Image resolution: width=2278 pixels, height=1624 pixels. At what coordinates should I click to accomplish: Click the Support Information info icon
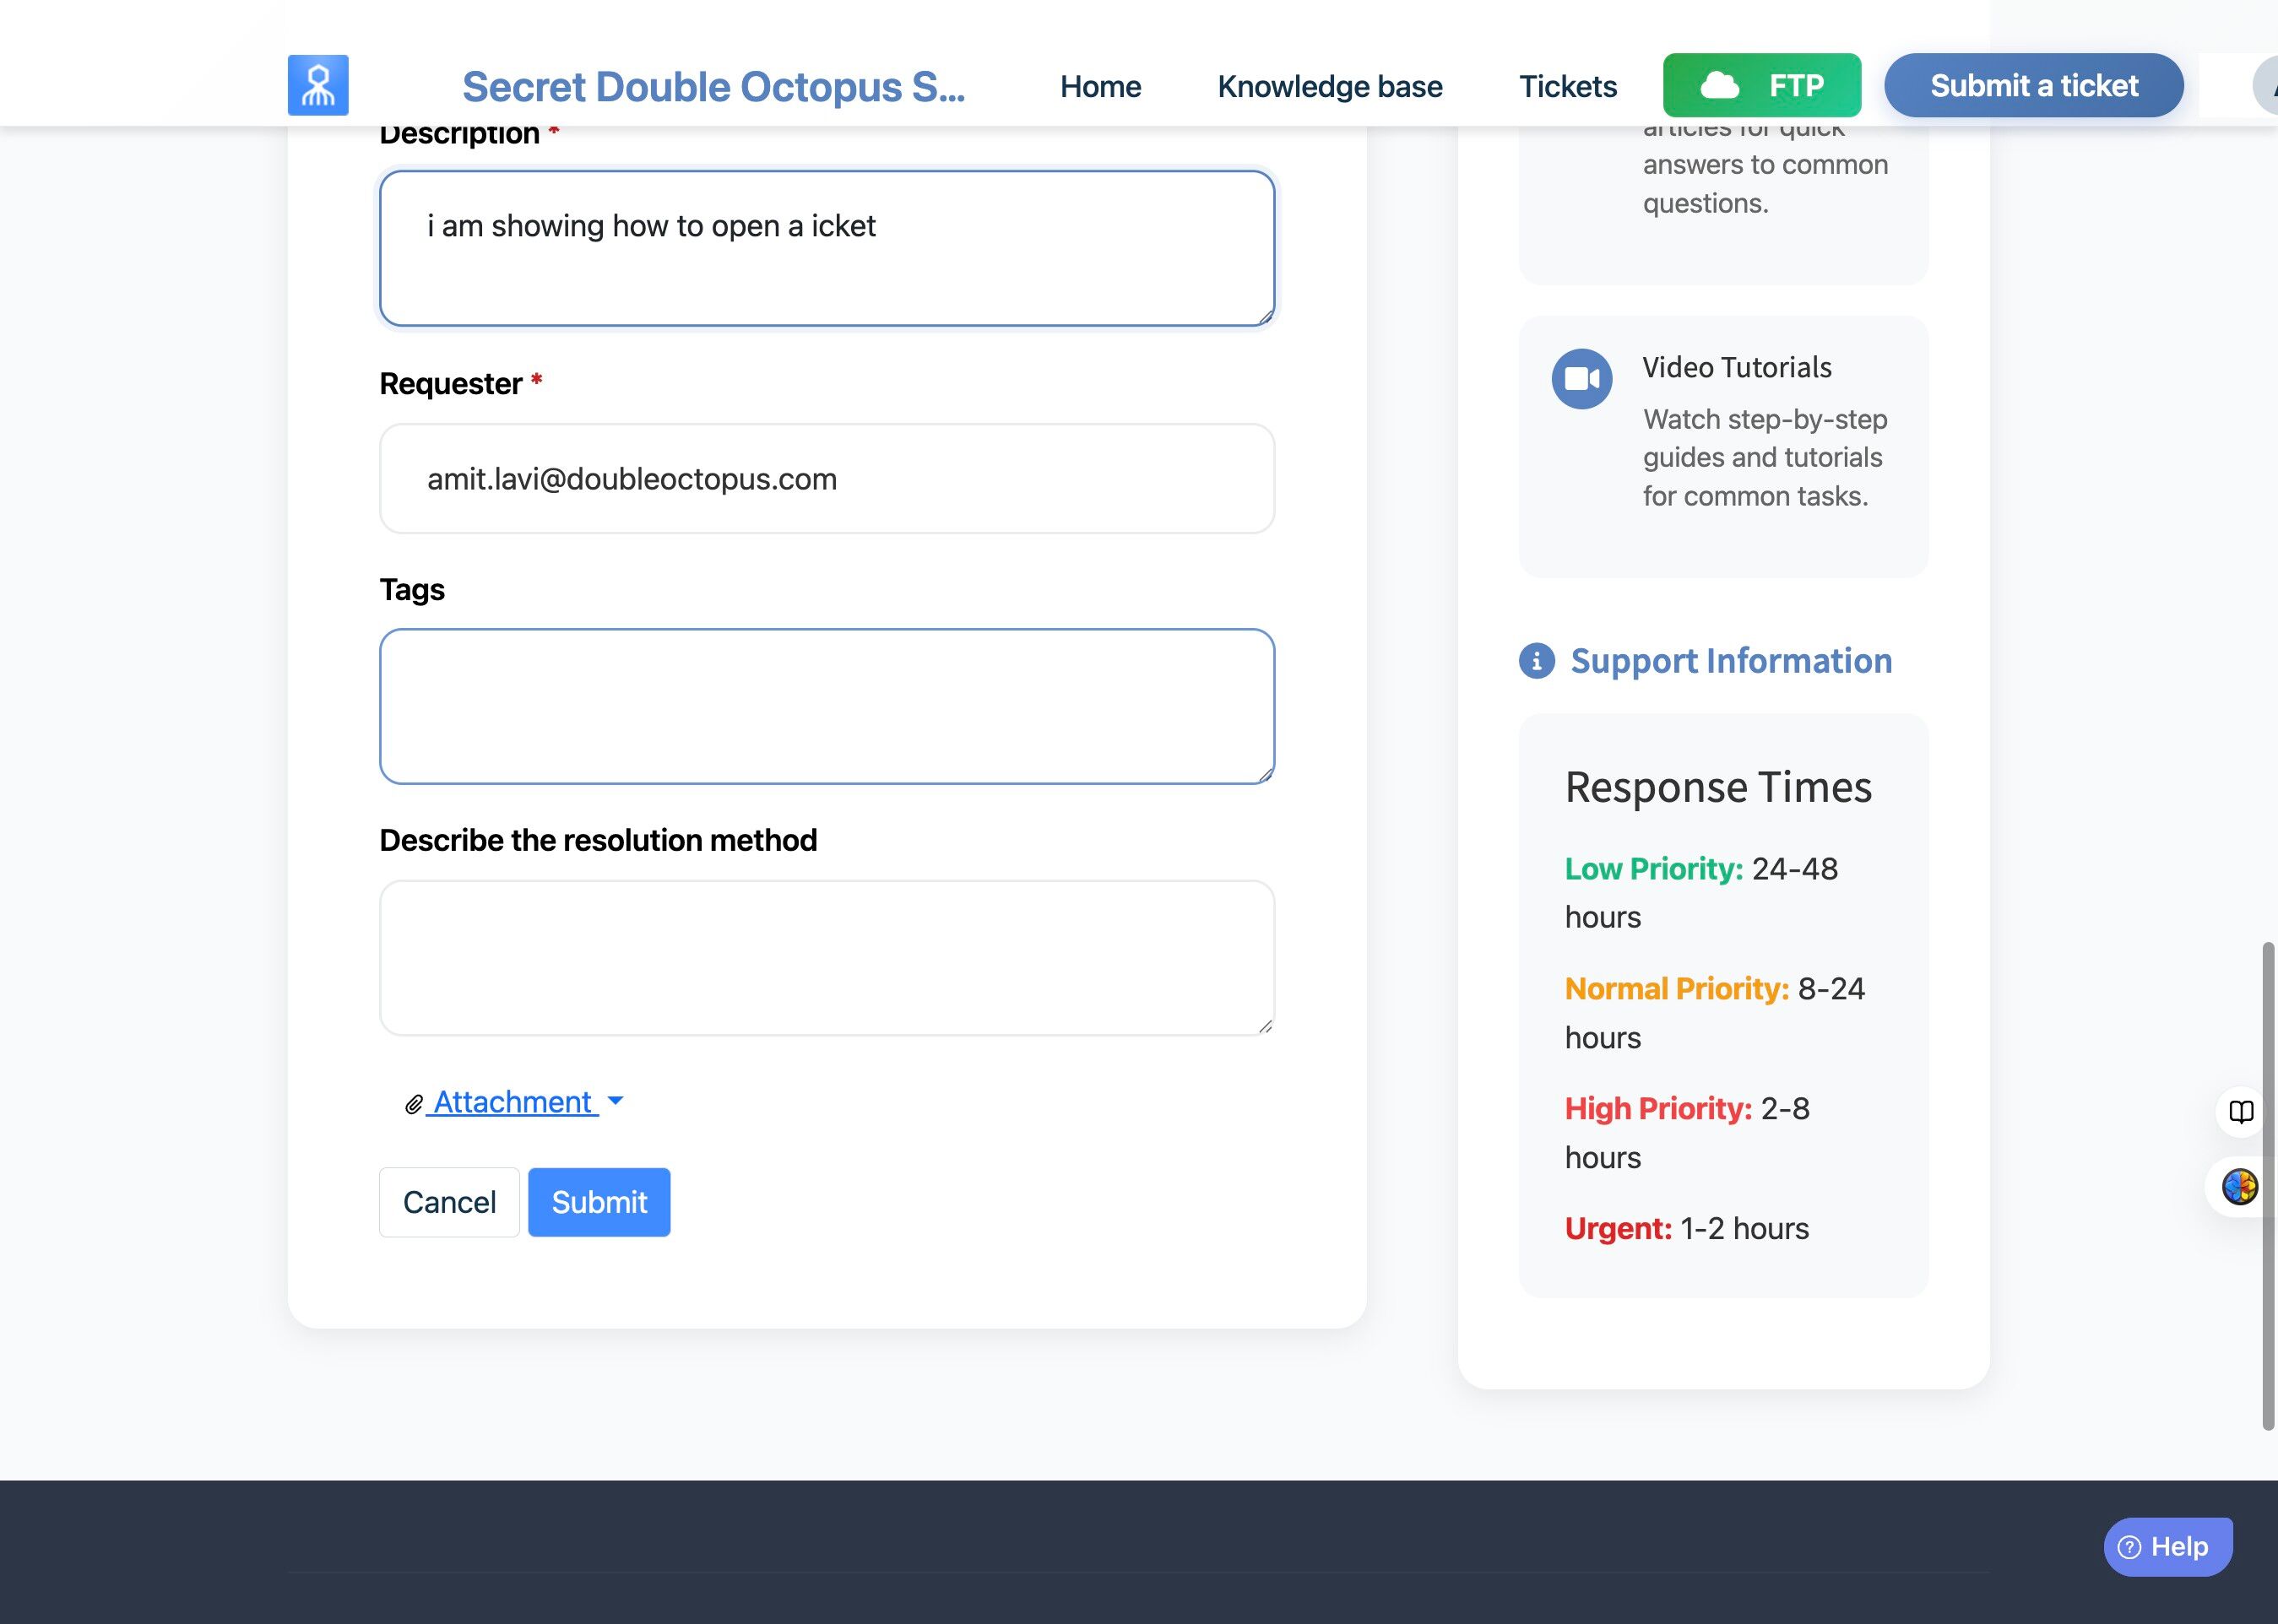pyautogui.click(x=1536, y=661)
